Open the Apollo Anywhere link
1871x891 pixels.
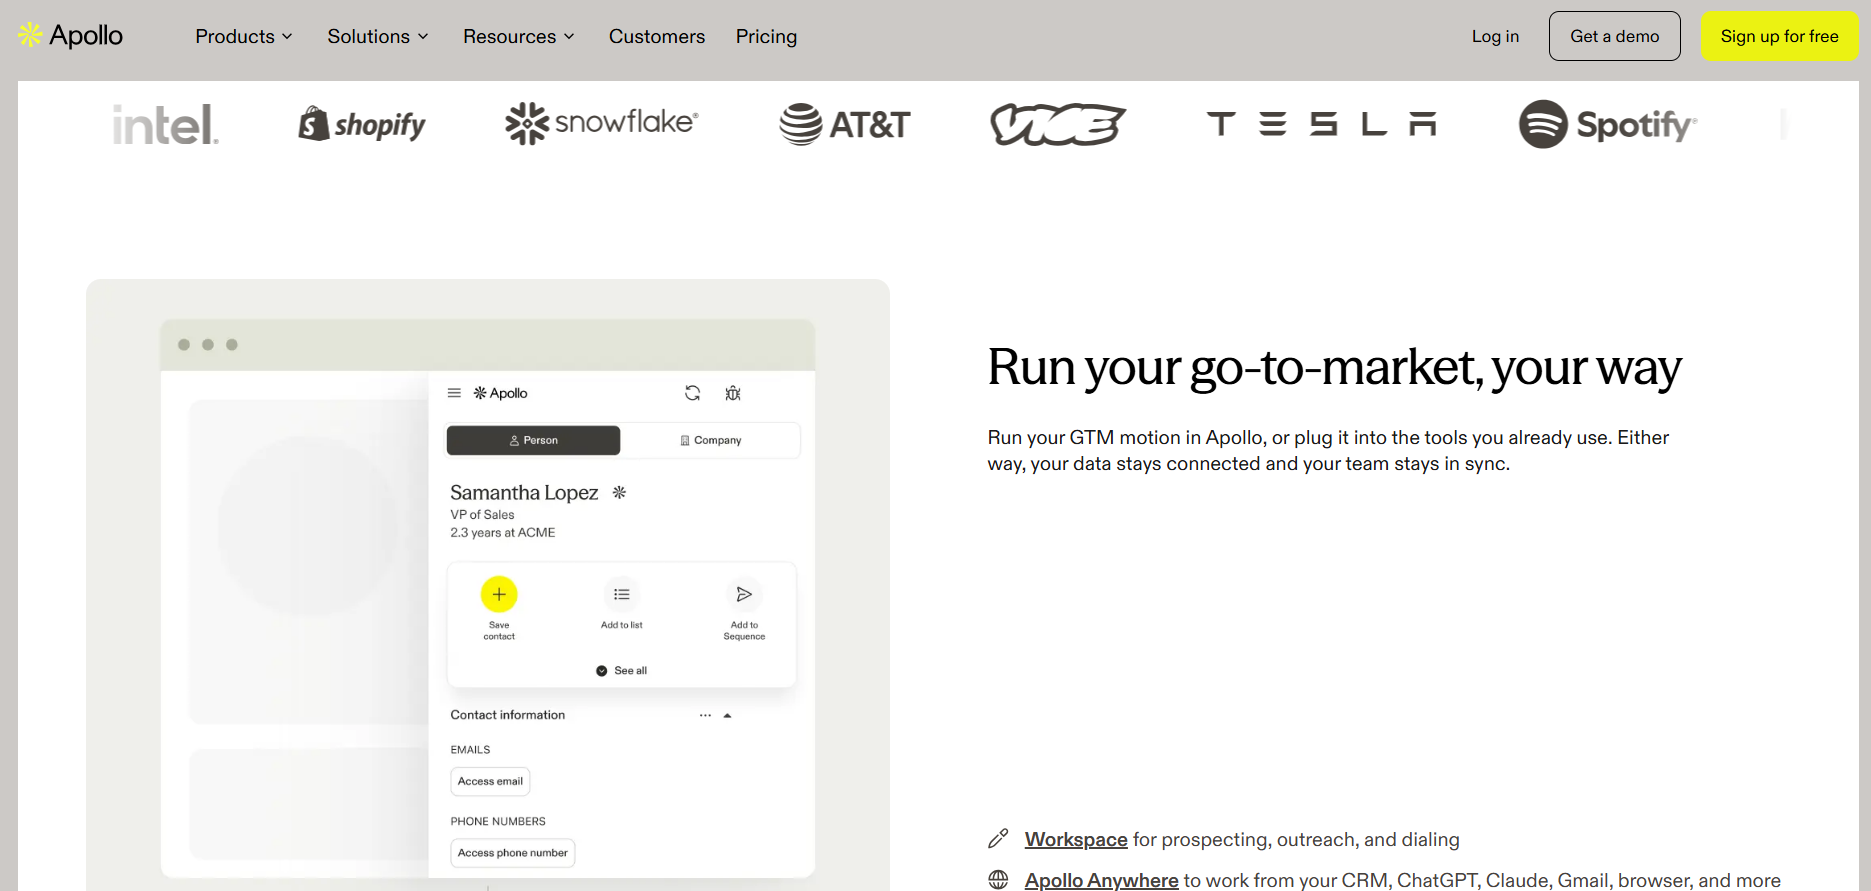click(x=1102, y=880)
